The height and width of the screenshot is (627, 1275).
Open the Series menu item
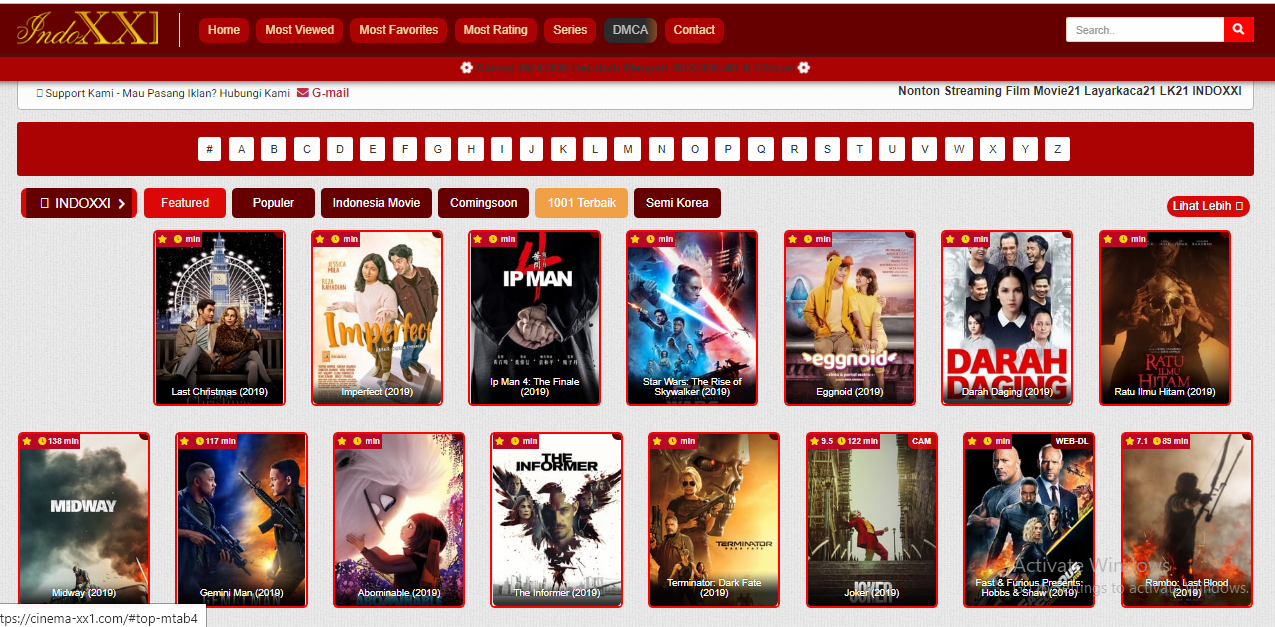[570, 30]
